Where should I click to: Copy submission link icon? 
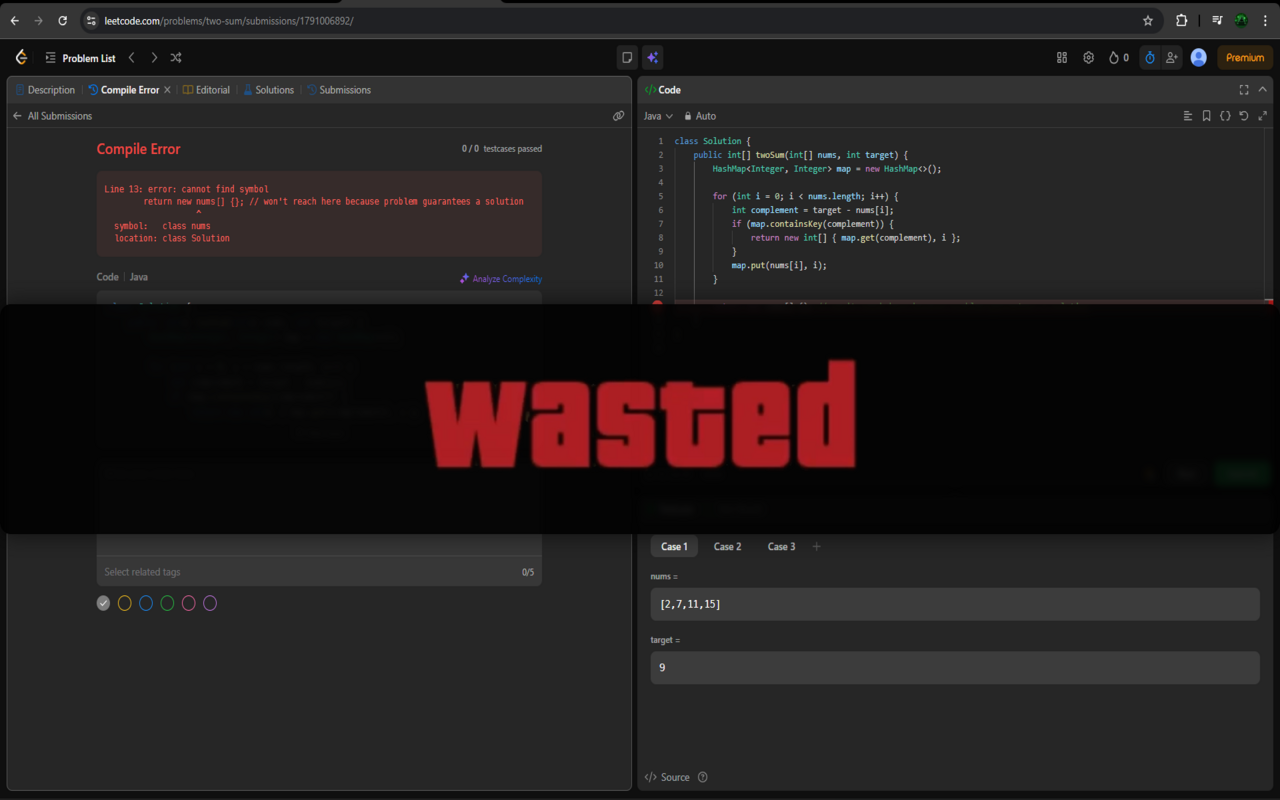[x=619, y=116]
